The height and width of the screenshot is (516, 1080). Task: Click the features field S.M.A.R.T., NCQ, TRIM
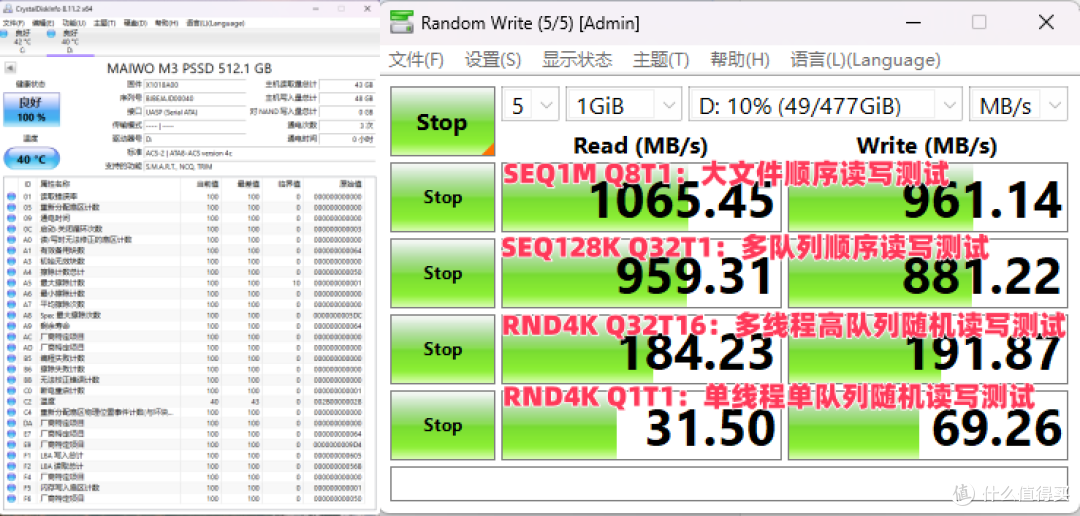coord(259,166)
